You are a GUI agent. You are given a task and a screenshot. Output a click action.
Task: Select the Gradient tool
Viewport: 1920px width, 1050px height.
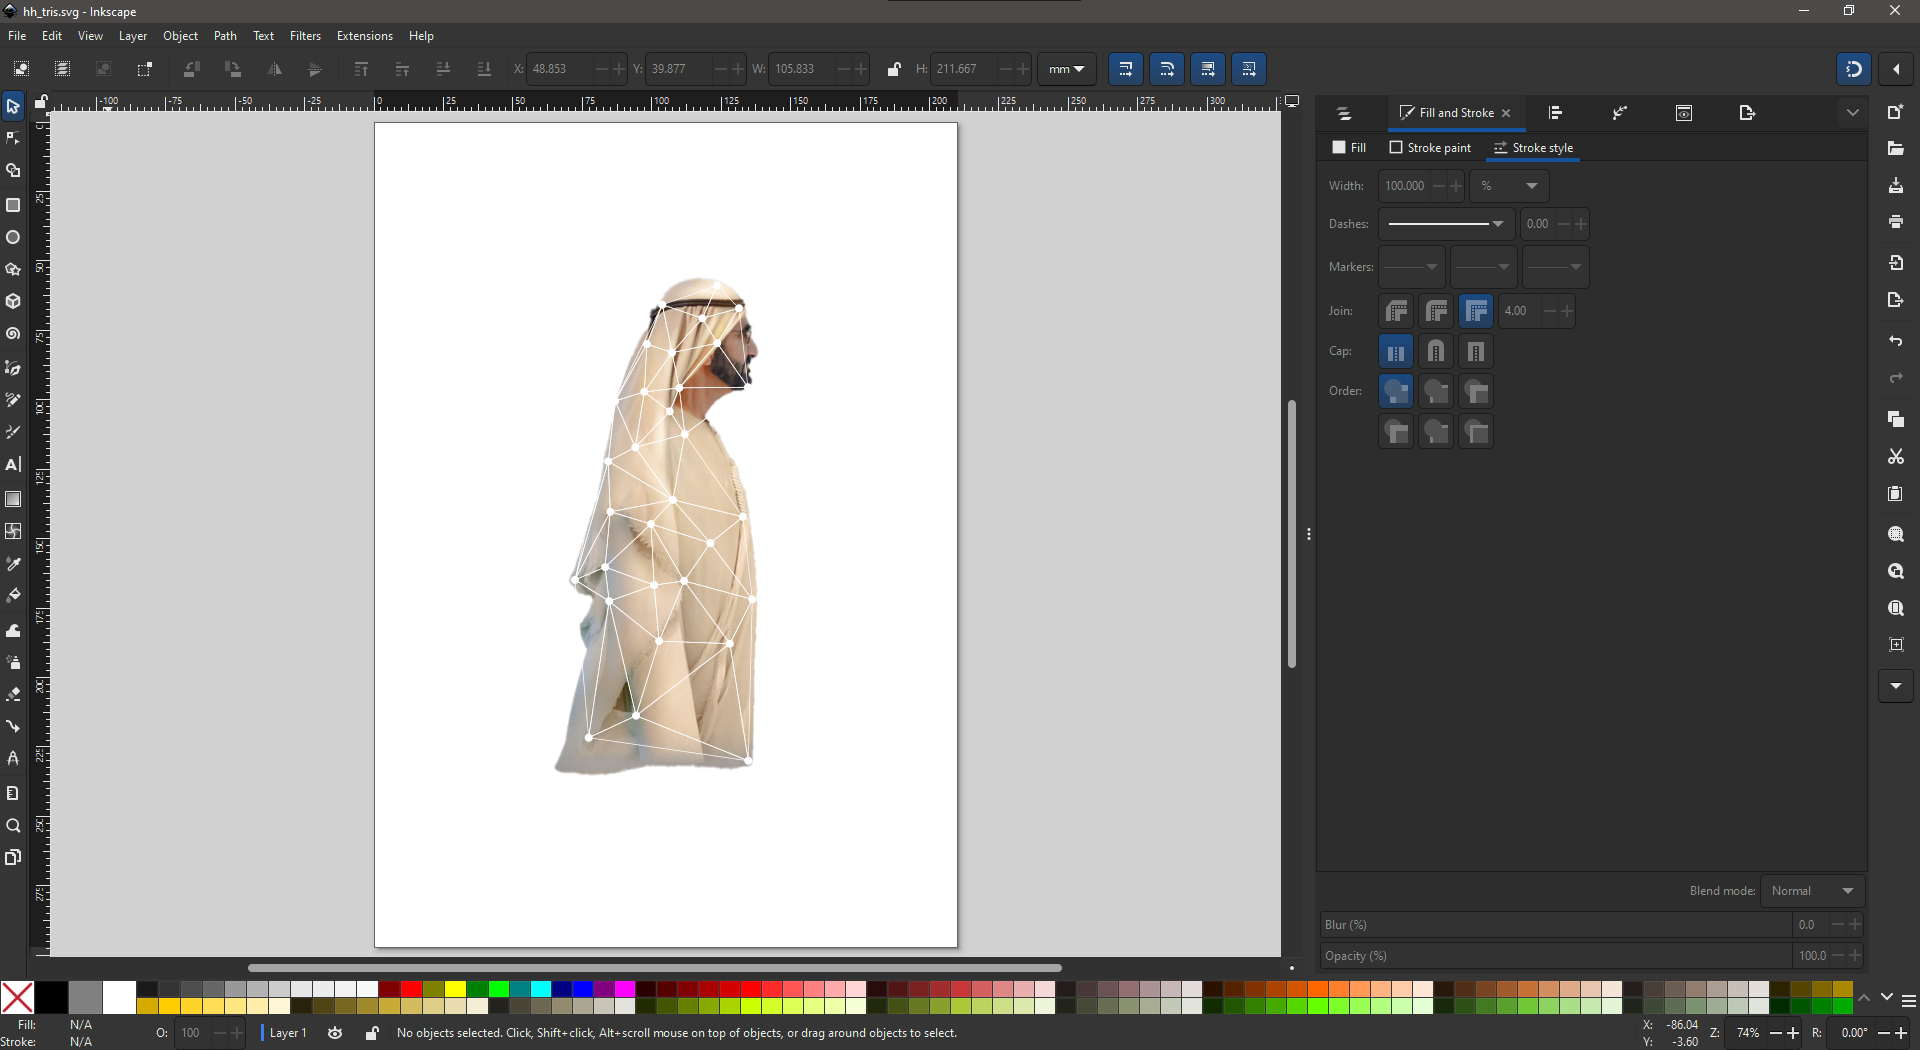coord(13,499)
